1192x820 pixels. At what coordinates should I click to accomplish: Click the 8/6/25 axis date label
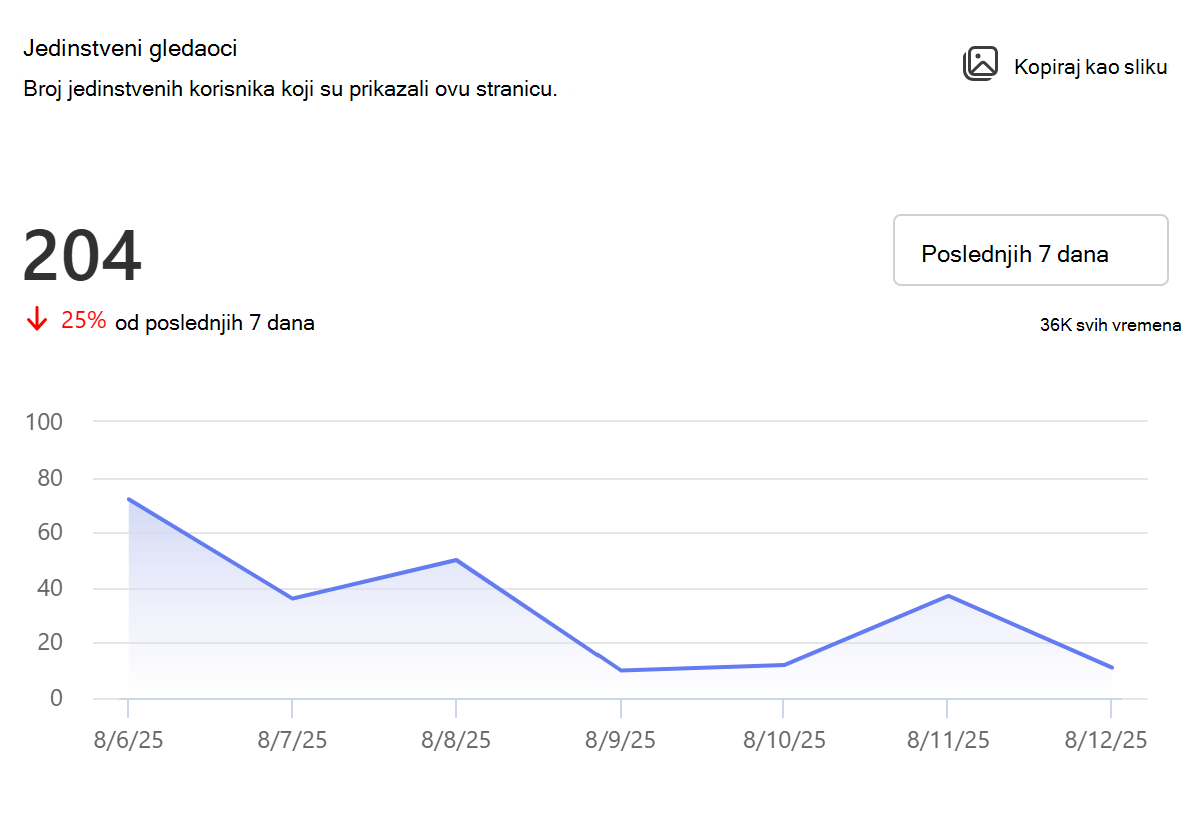click(128, 740)
